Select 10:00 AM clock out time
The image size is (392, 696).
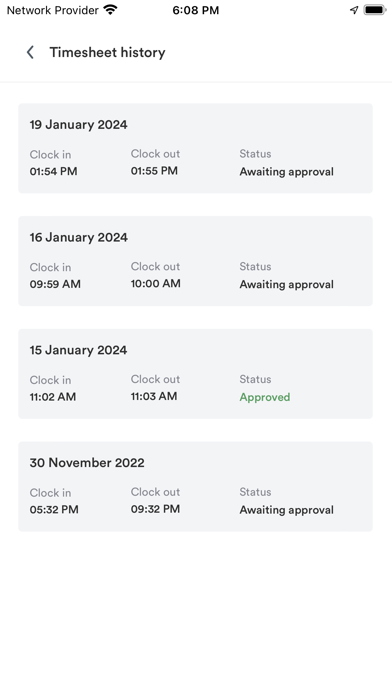(155, 284)
